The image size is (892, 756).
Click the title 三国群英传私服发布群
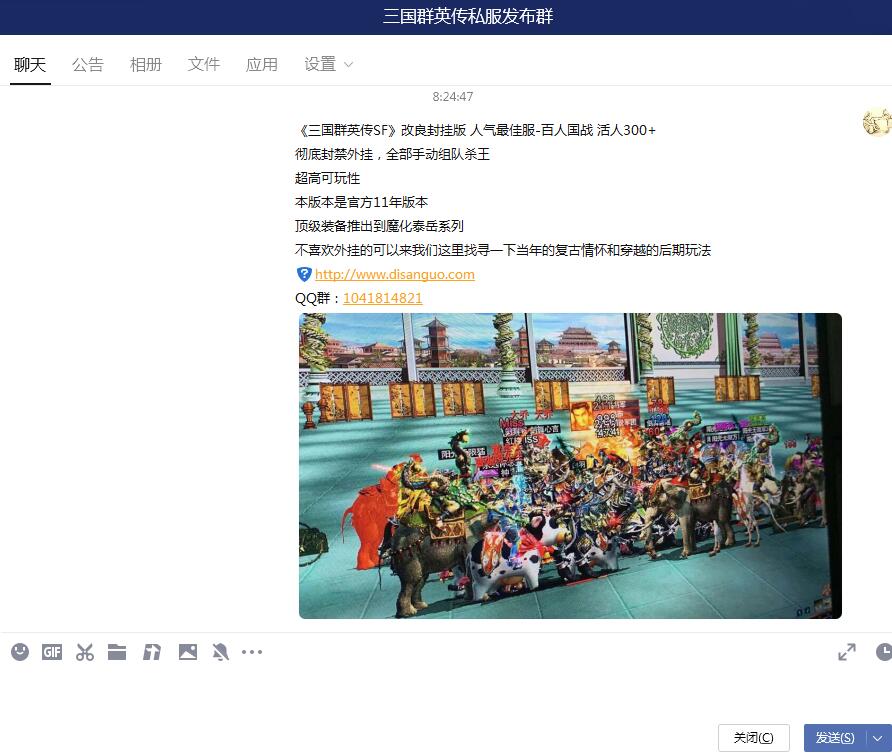tap(468, 16)
